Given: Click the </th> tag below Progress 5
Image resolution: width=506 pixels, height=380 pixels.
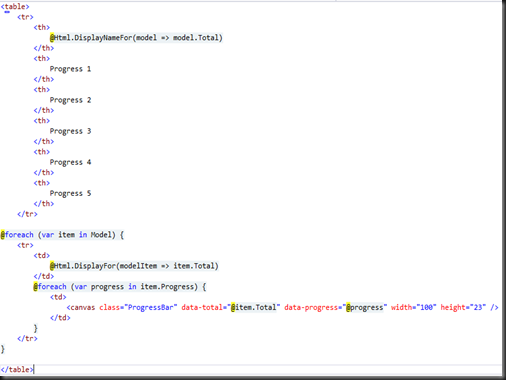Looking at the screenshot, I should coord(44,204).
